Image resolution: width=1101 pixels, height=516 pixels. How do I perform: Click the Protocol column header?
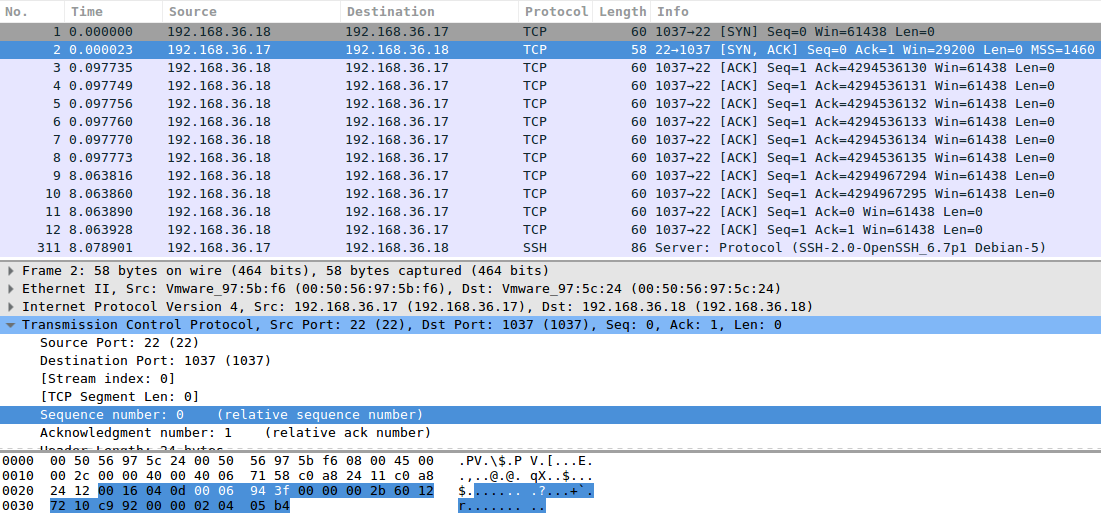[x=555, y=11]
